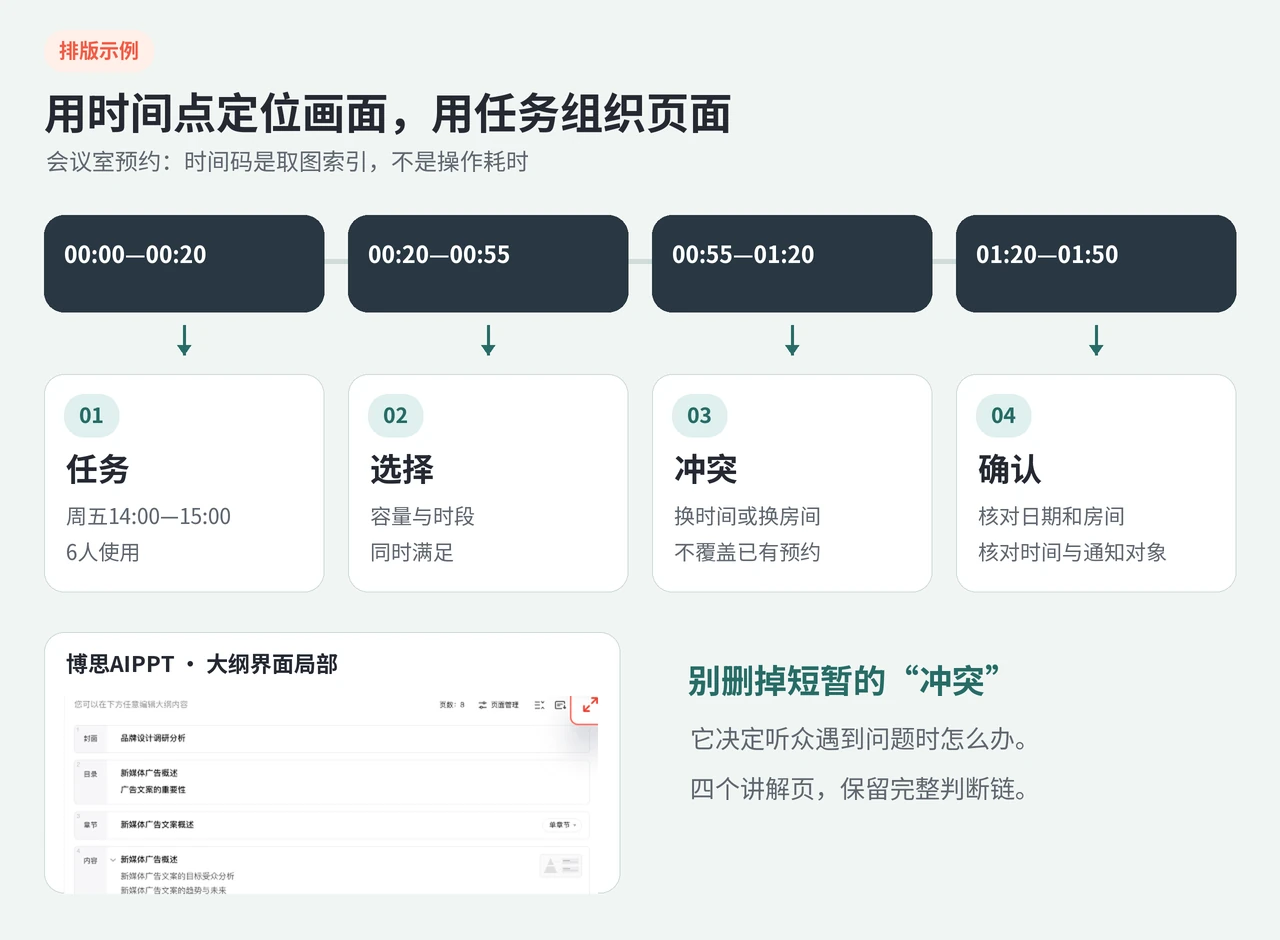Click the 核对时间与通知对象 line

click(1072, 552)
